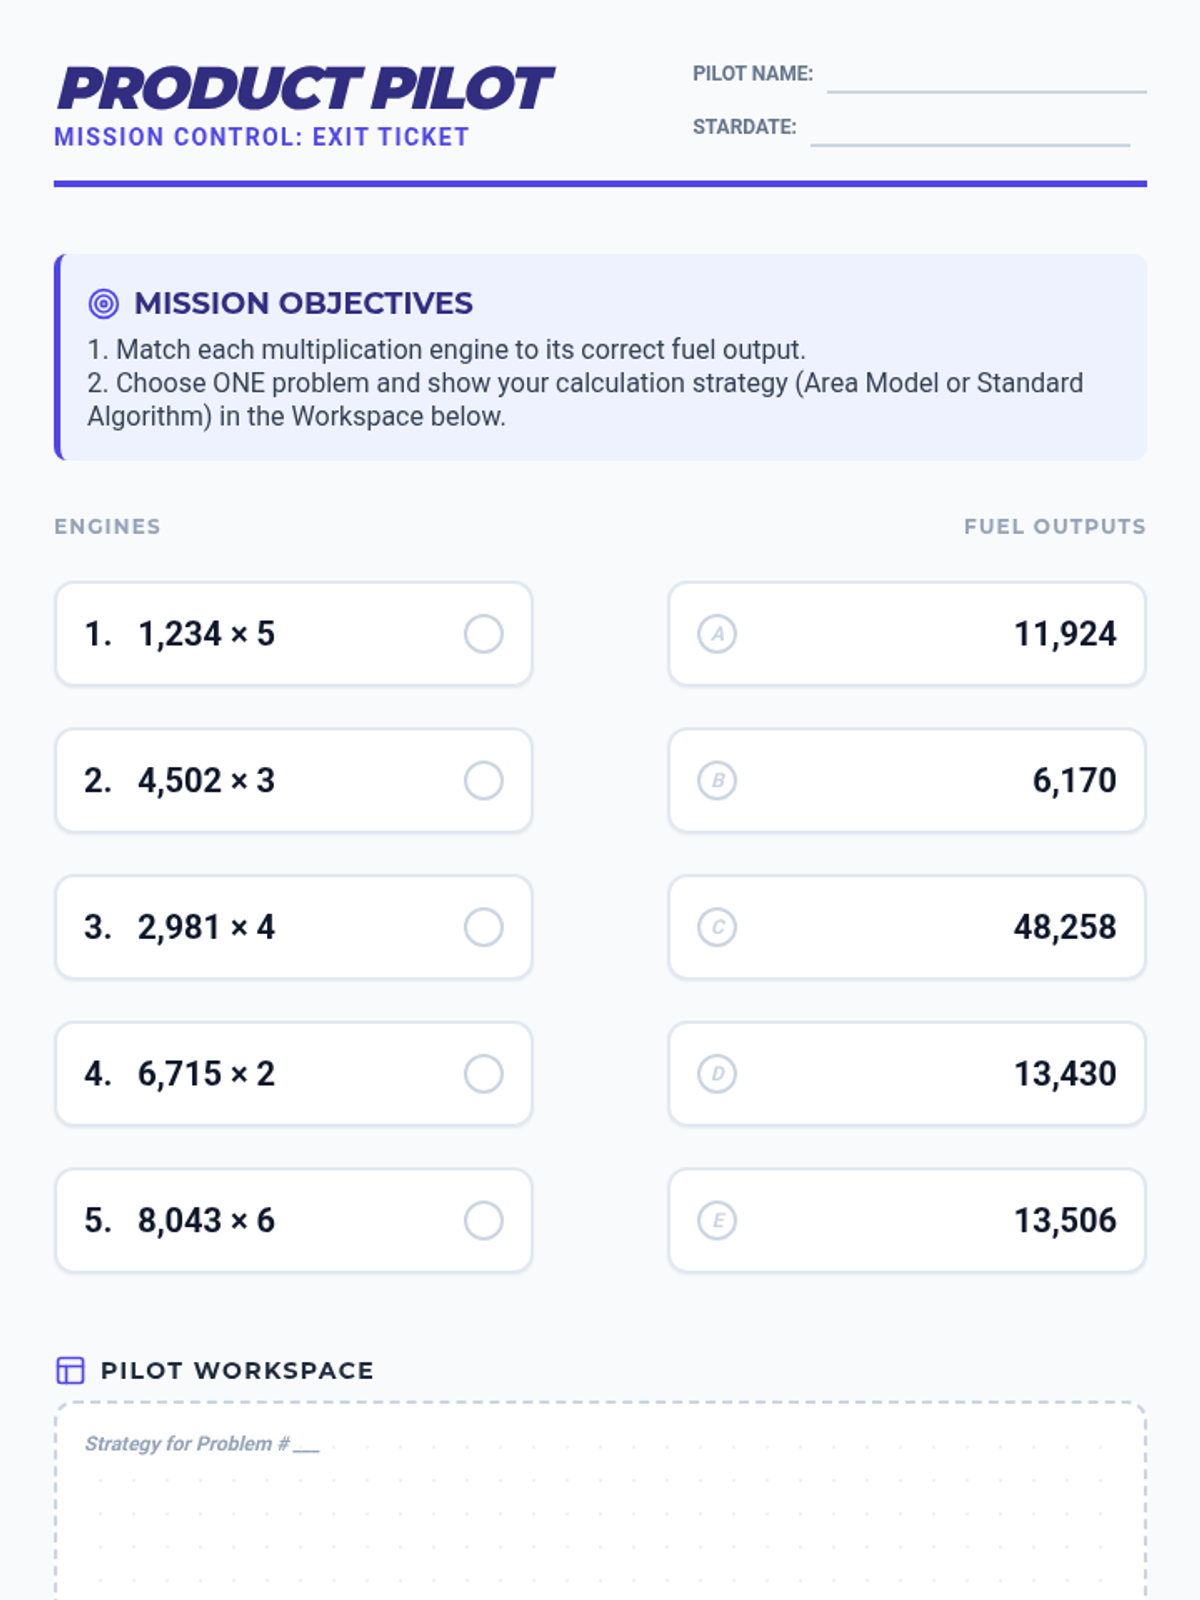
Task: Mark the radio circle for 2,981 × 4
Action: (484, 927)
